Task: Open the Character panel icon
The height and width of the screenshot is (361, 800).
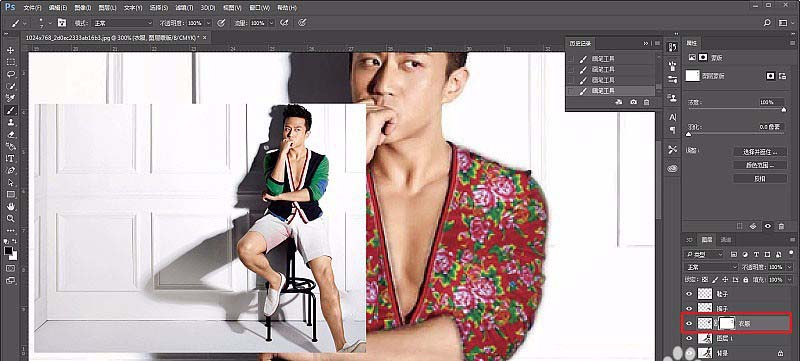Action: pos(672,117)
